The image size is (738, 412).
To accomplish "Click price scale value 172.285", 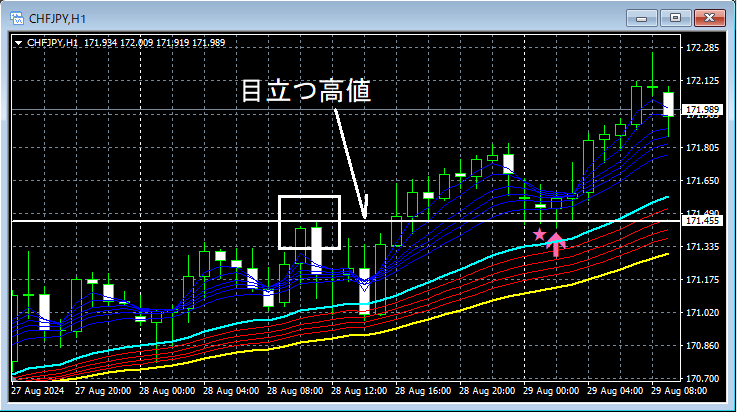I will [702, 48].
